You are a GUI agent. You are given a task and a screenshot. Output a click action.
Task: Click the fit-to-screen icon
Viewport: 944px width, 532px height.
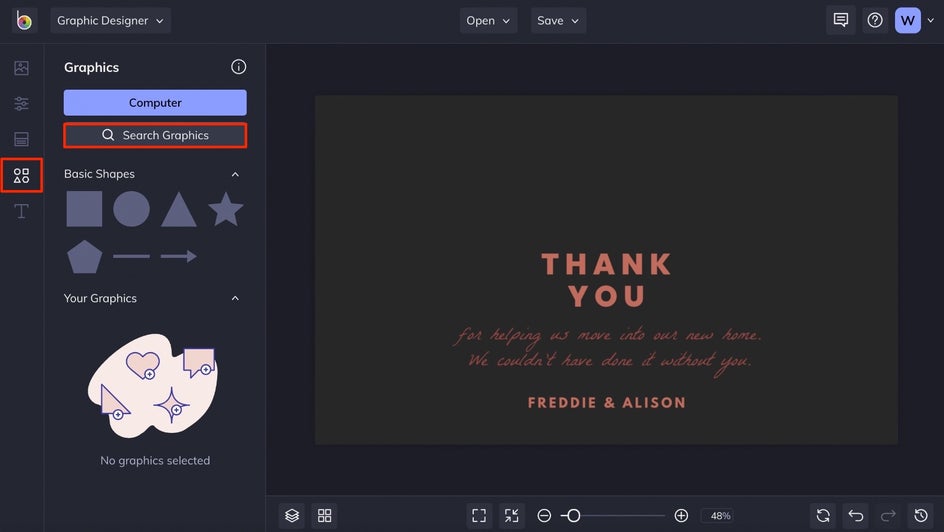pos(479,515)
